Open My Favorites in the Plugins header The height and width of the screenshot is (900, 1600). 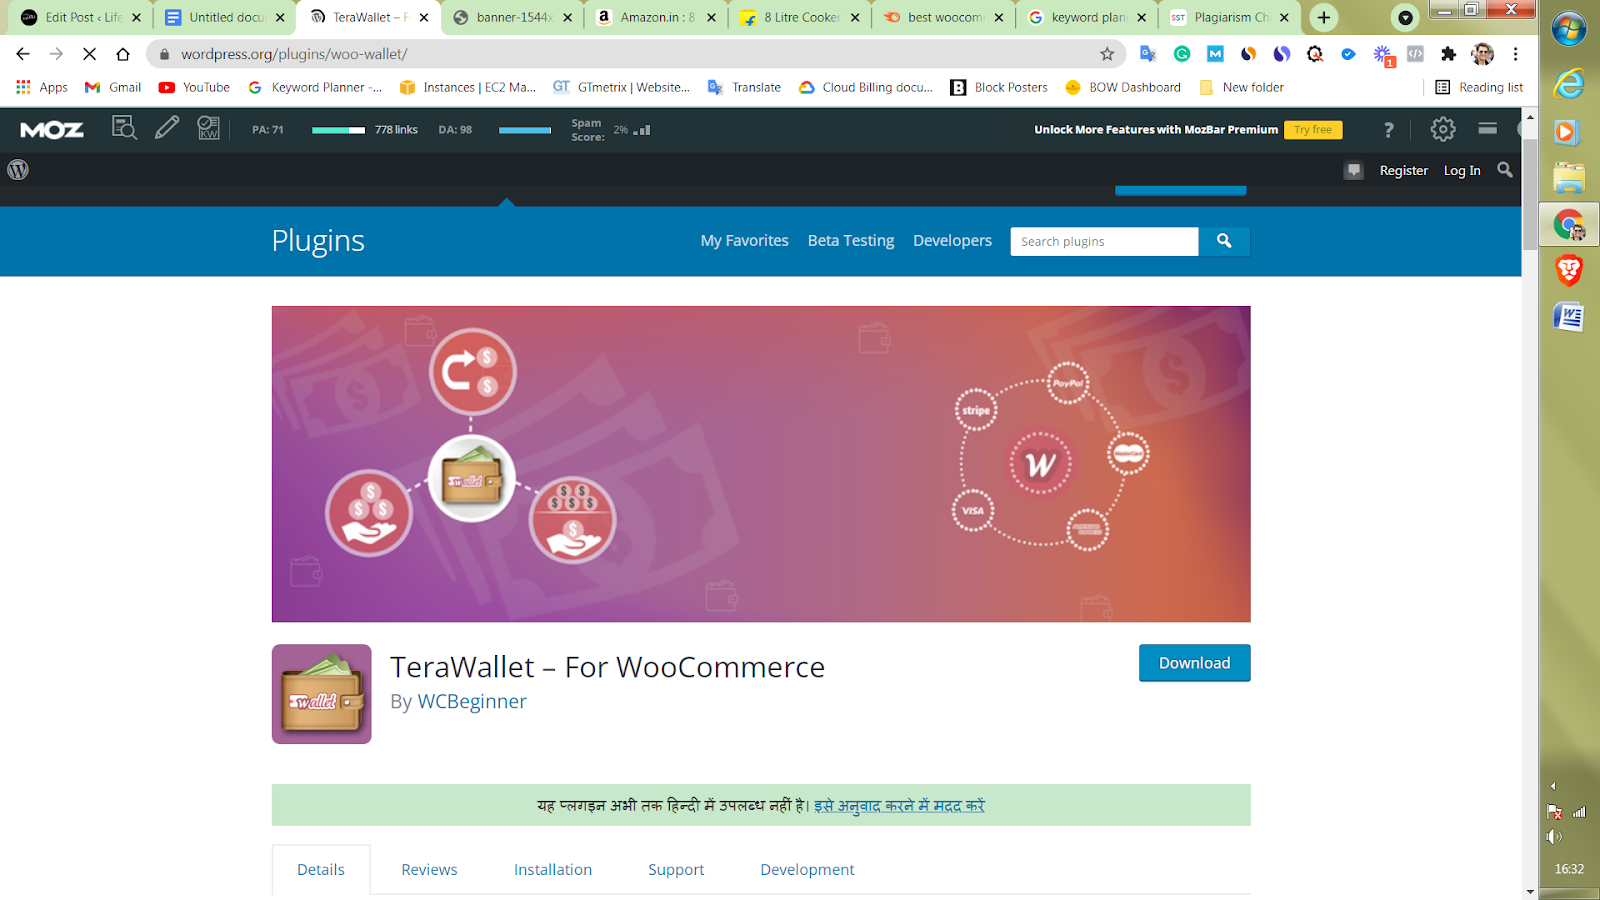(x=744, y=241)
